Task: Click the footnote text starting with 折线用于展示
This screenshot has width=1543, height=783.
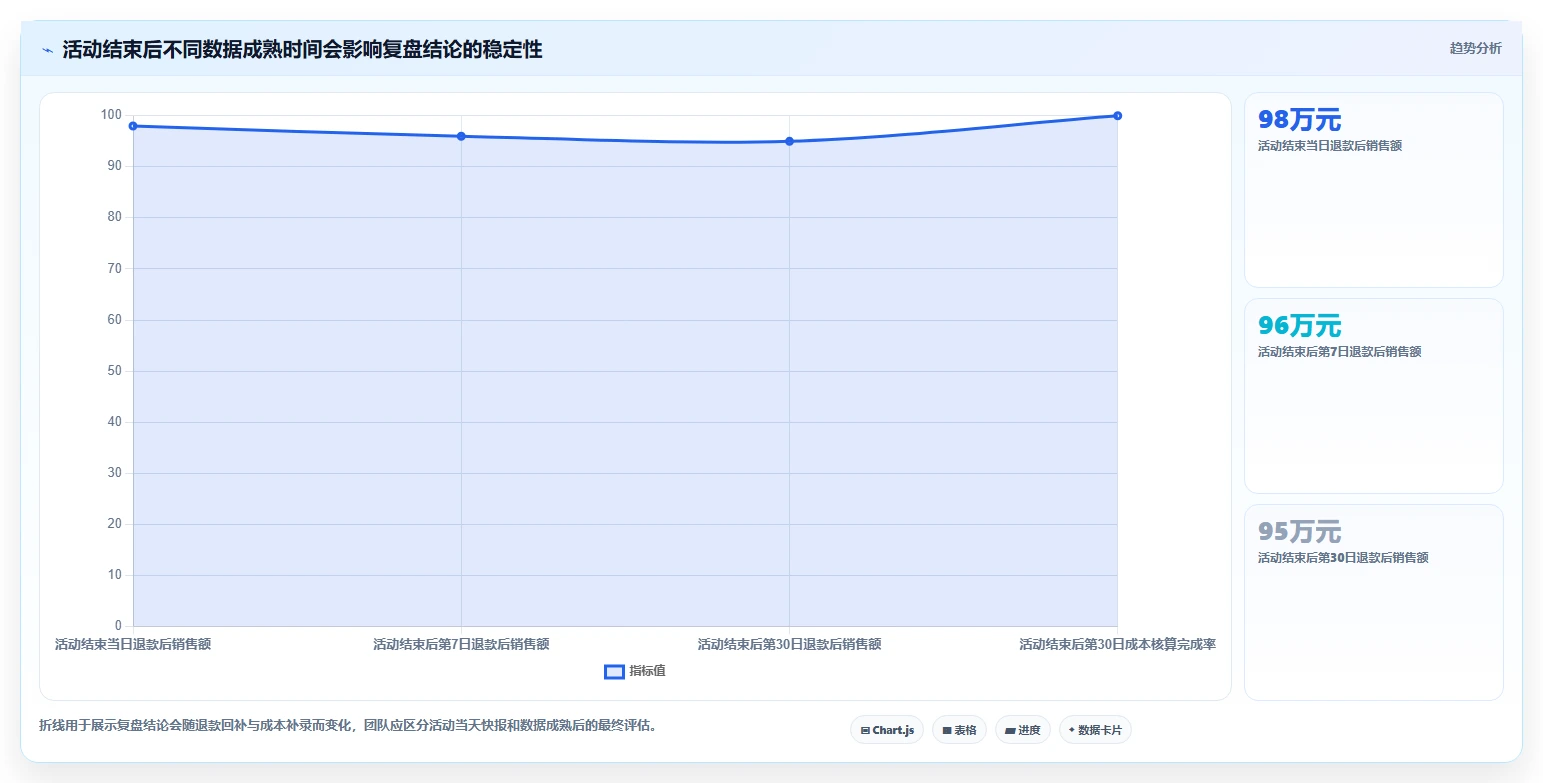Action: (x=348, y=725)
